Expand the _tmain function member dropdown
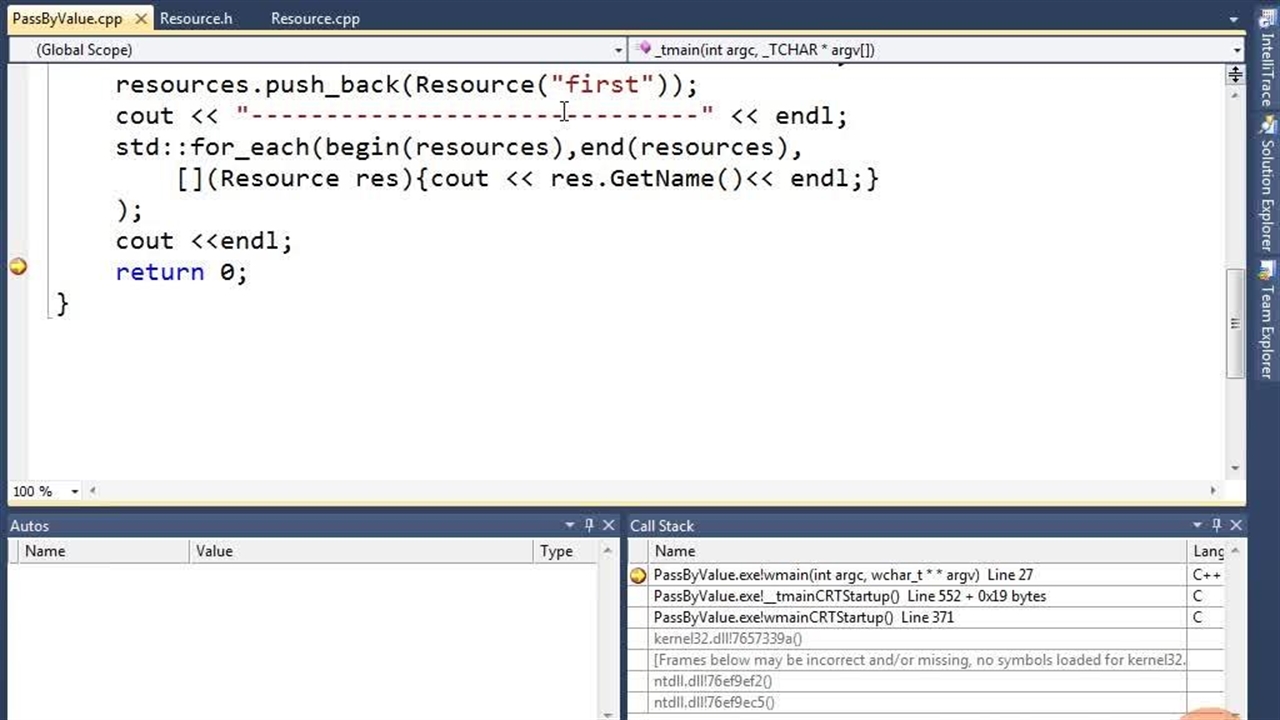The width and height of the screenshot is (1280, 720). tap(1236, 50)
